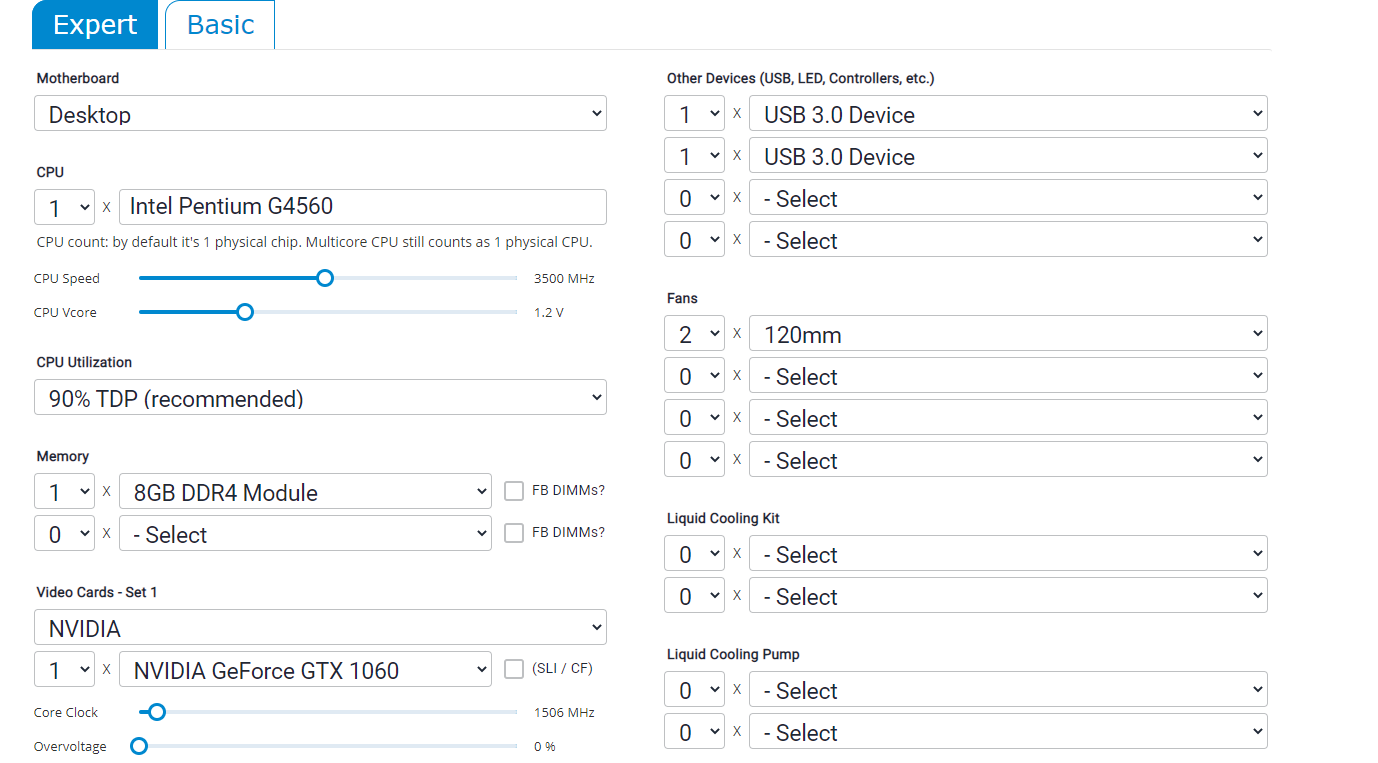Image resolution: width=1378 pixels, height=763 pixels.
Task: Check FB DIMMs box on second memory row
Action: point(514,533)
